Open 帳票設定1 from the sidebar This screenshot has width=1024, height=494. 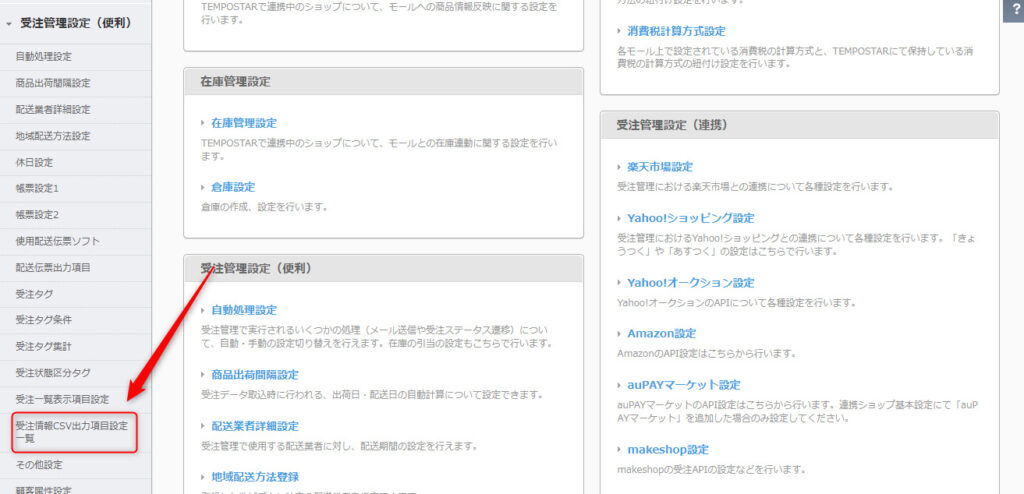tap(37, 188)
